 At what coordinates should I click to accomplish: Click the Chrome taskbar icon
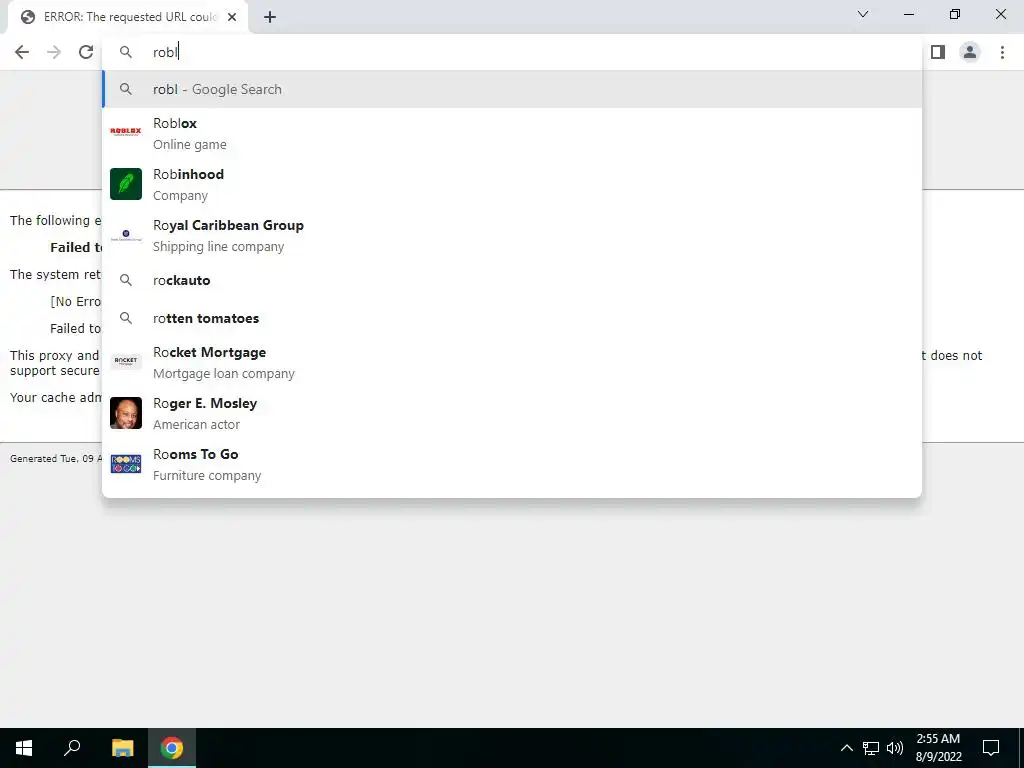coord(172,748)
